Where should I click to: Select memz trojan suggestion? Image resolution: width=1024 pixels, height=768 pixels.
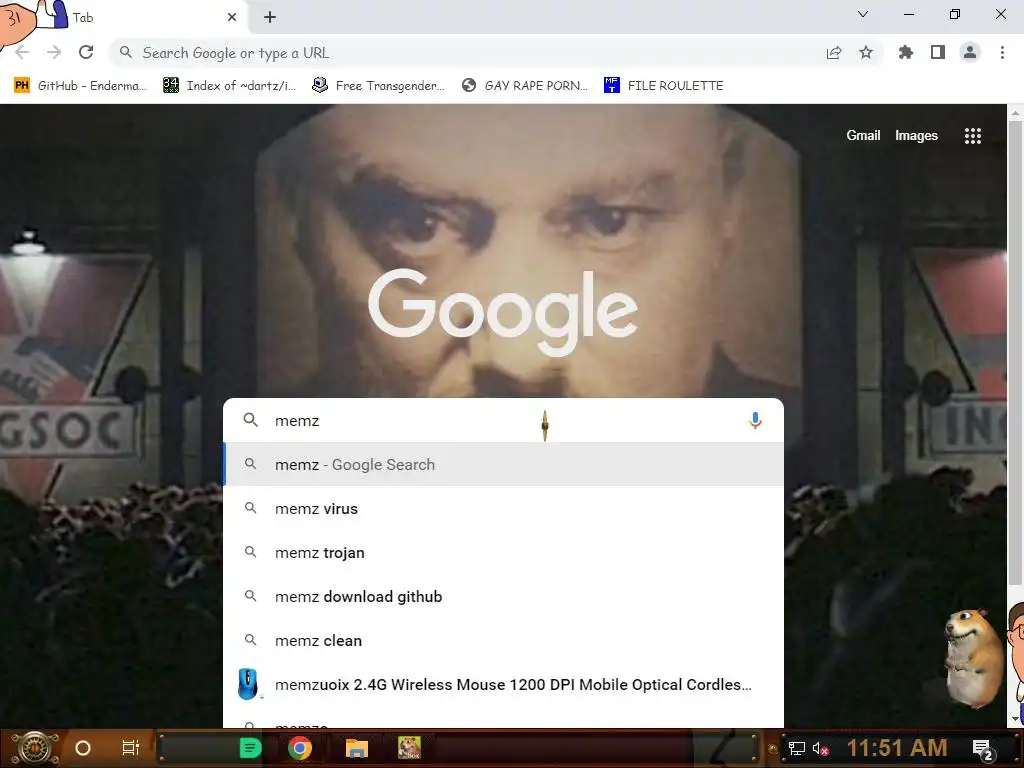coord(503,552)
